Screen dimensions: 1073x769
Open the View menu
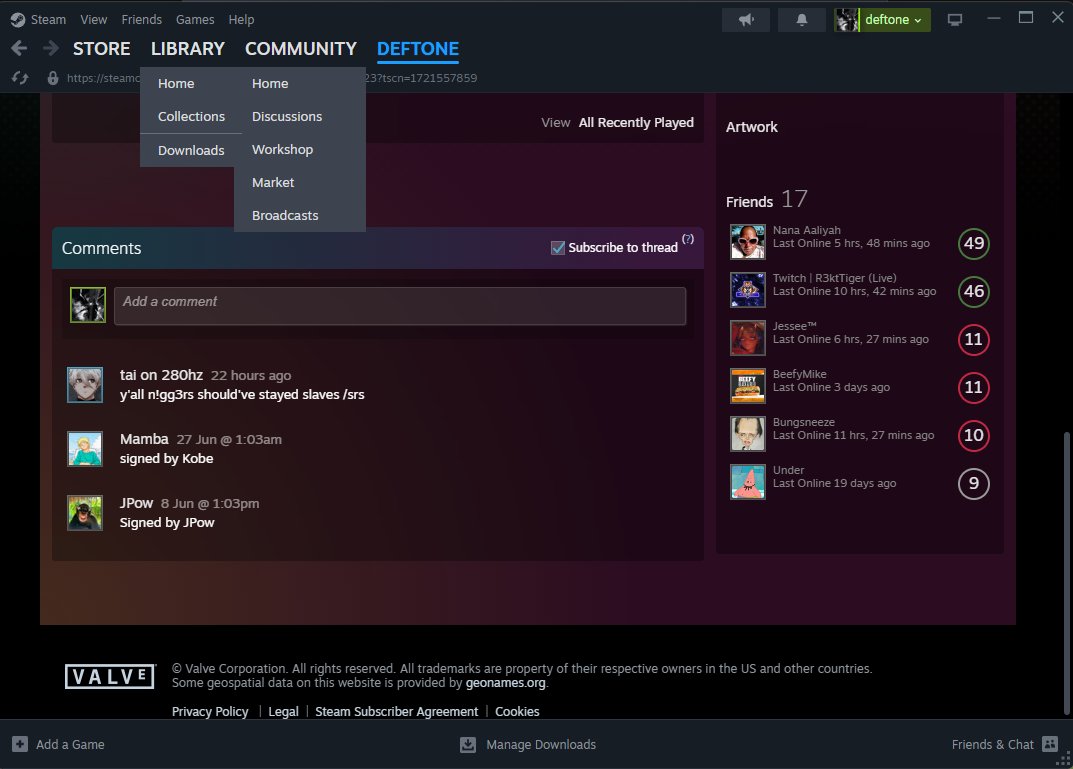coord(94,20)
